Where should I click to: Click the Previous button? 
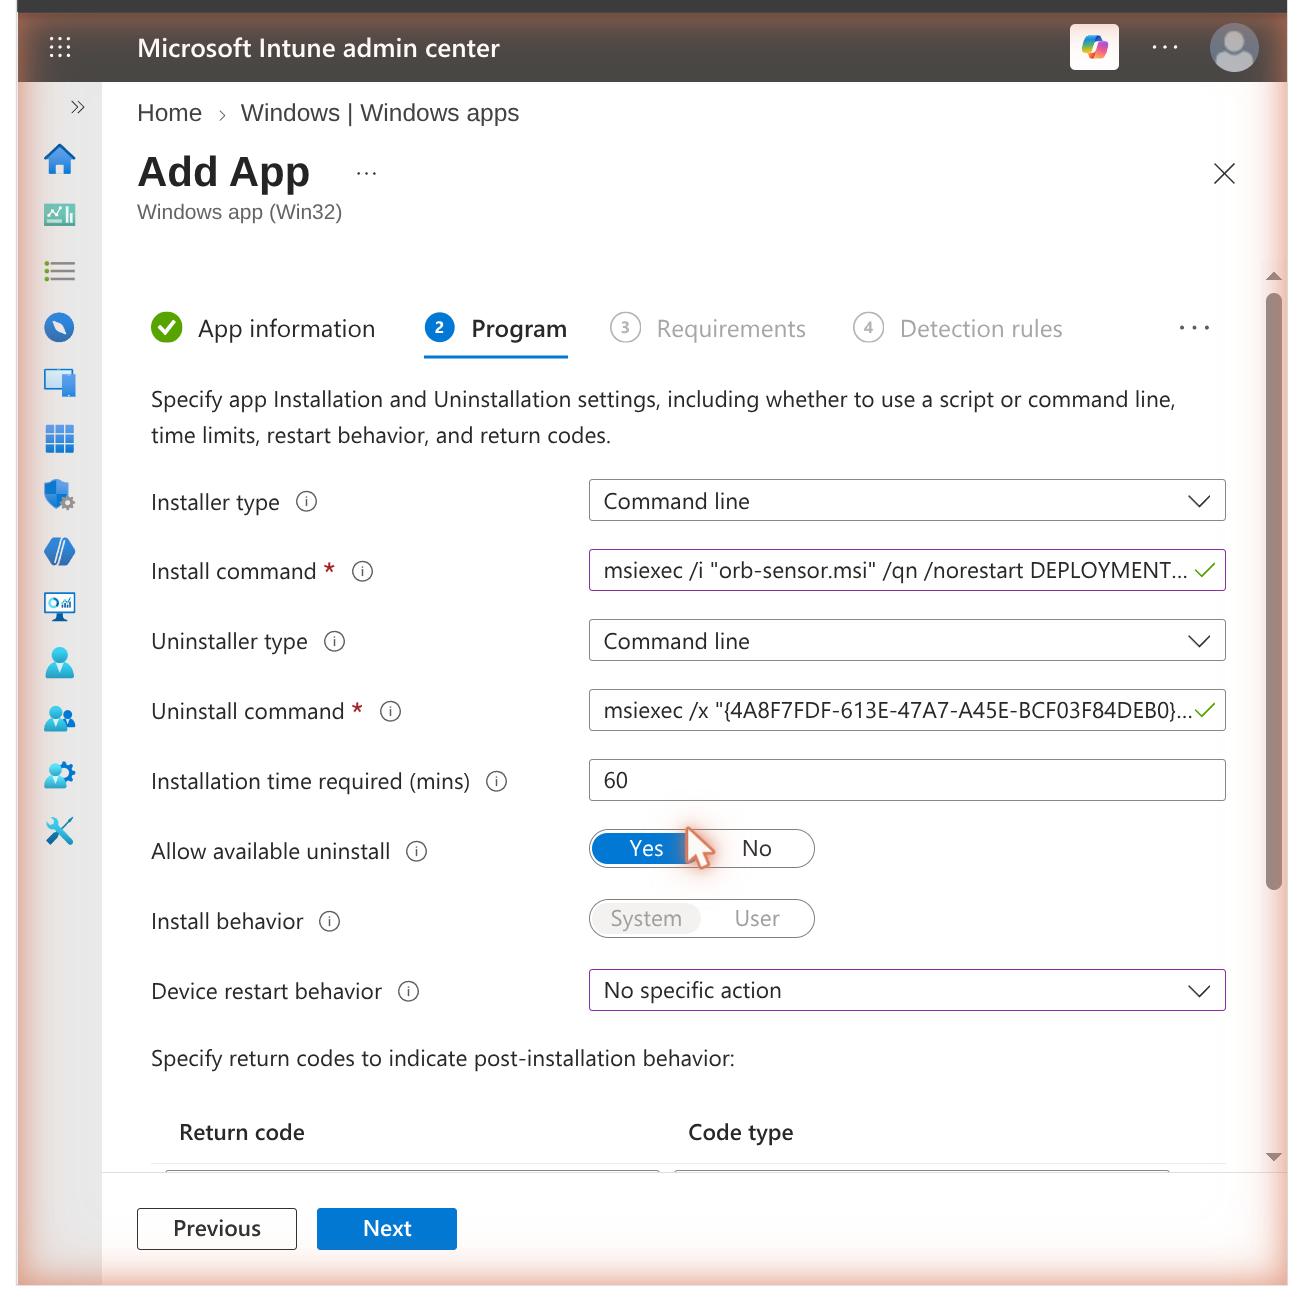pyautogui.click(x=217, y=1228)
